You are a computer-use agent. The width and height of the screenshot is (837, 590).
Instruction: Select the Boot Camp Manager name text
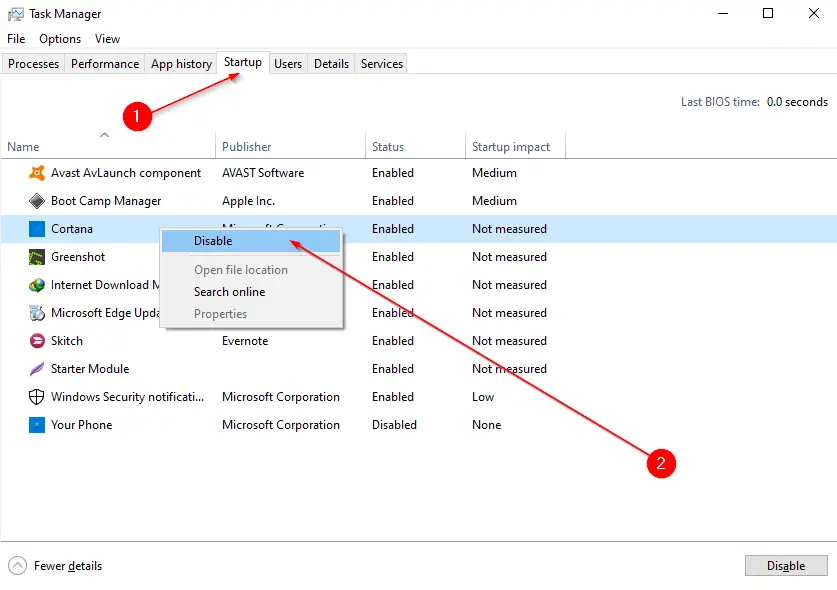(106, 201)
